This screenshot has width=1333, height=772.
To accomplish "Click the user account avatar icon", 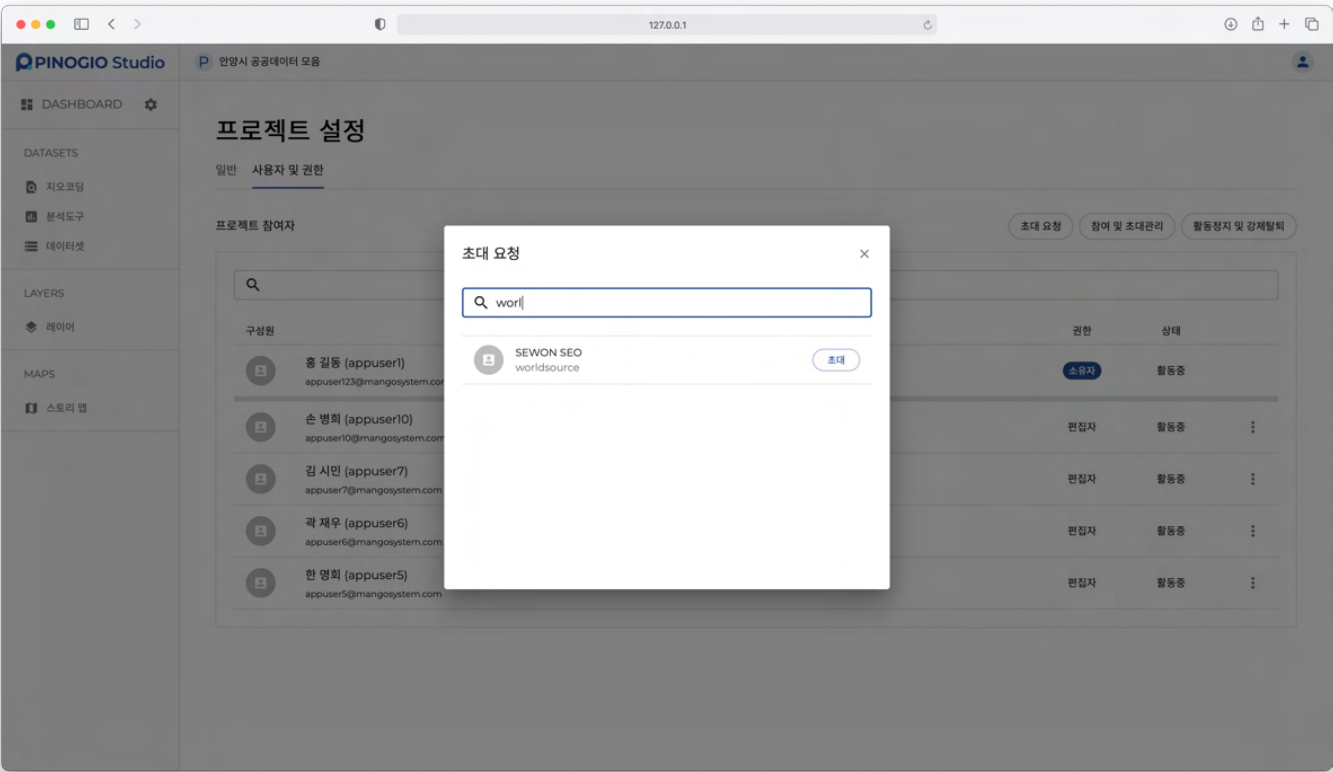I will click(1302, 62).
